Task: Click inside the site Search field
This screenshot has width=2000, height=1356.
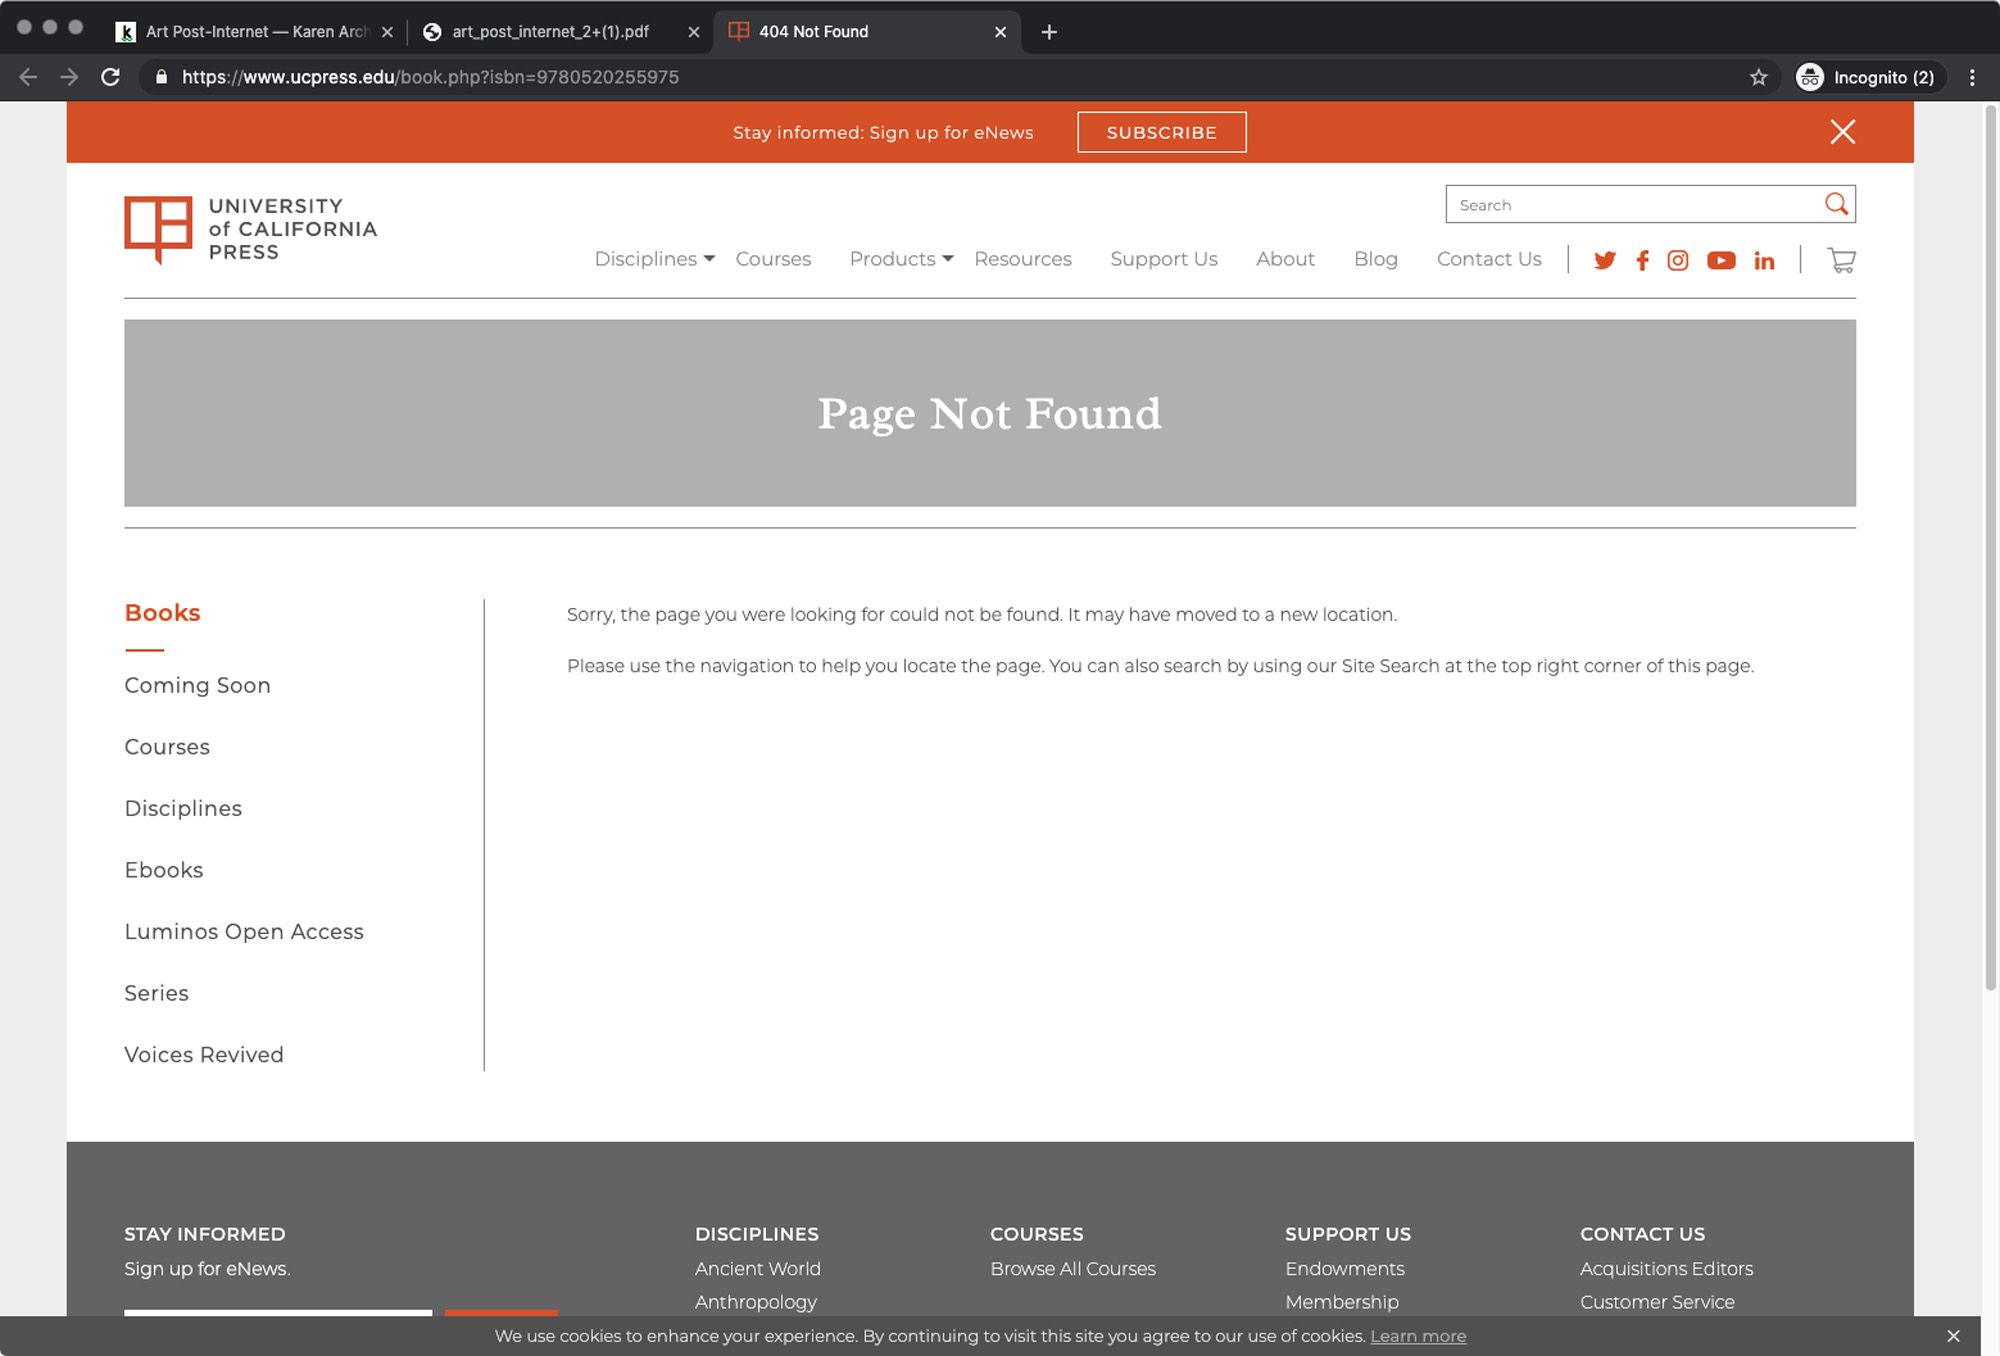Action: (1630, 205)
